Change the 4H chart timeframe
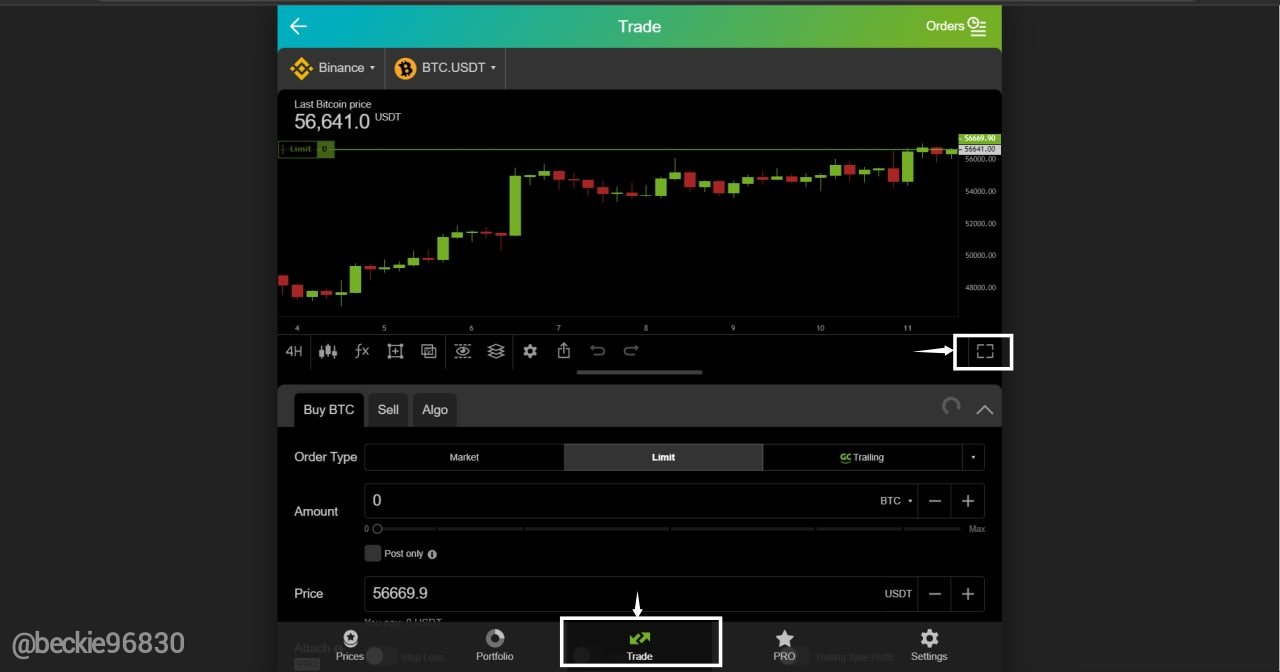This screenshot has height=672, width=1280. point(294,351)
